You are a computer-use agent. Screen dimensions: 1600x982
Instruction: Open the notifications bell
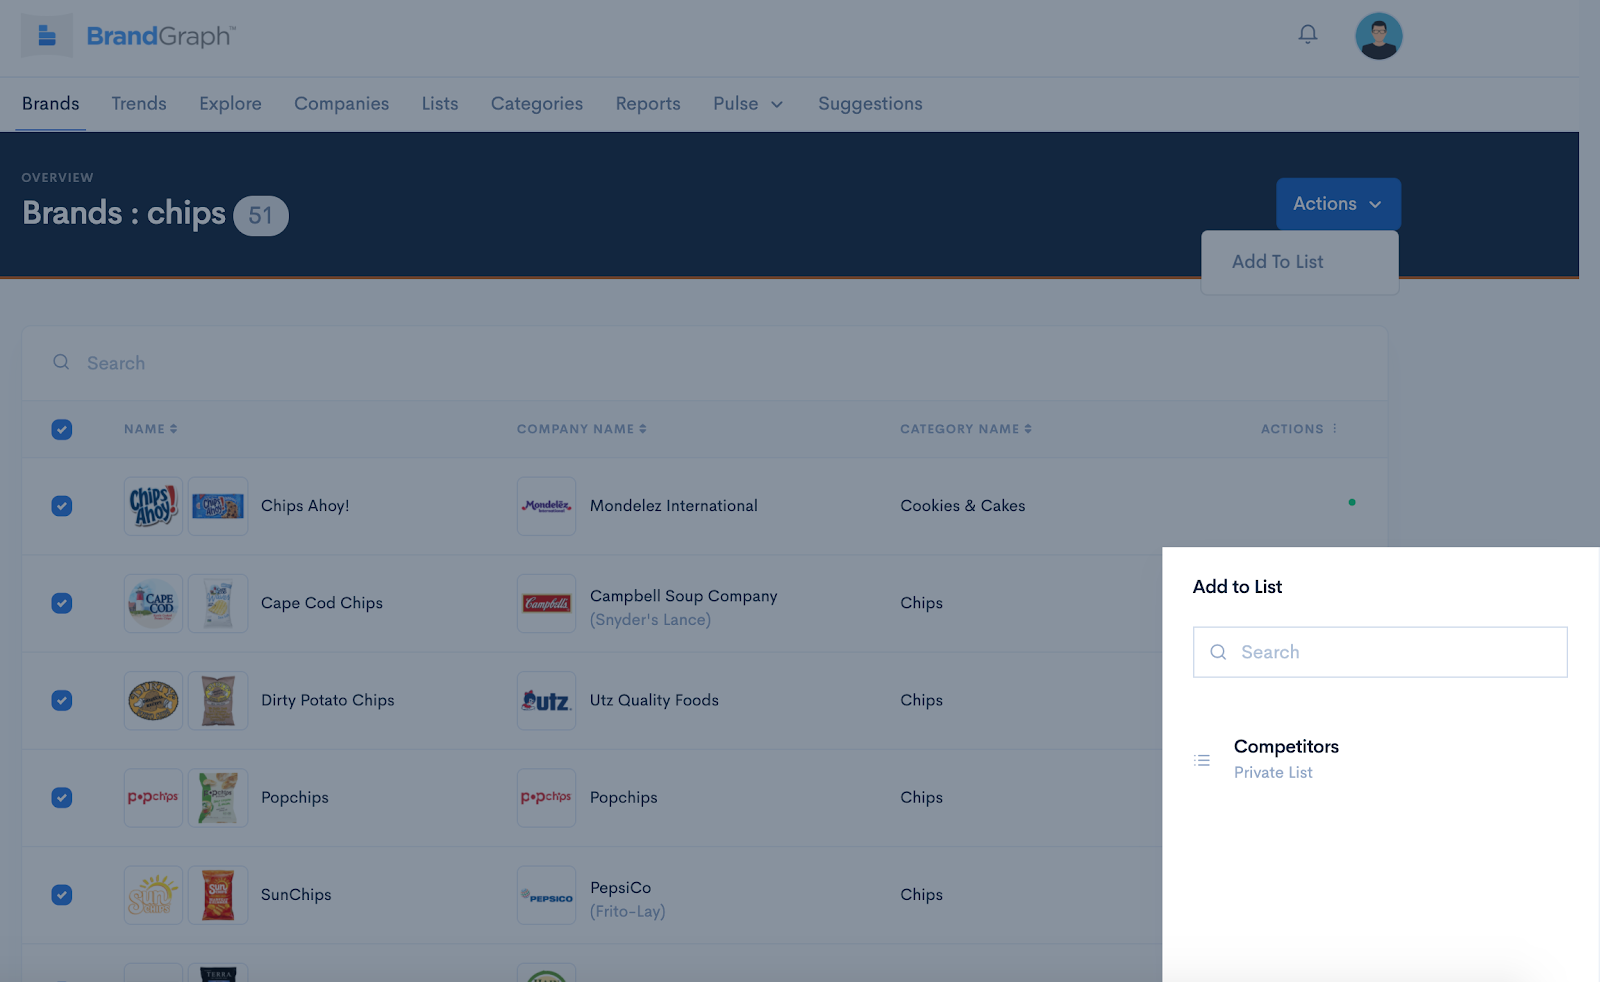tap(1308, 35)
